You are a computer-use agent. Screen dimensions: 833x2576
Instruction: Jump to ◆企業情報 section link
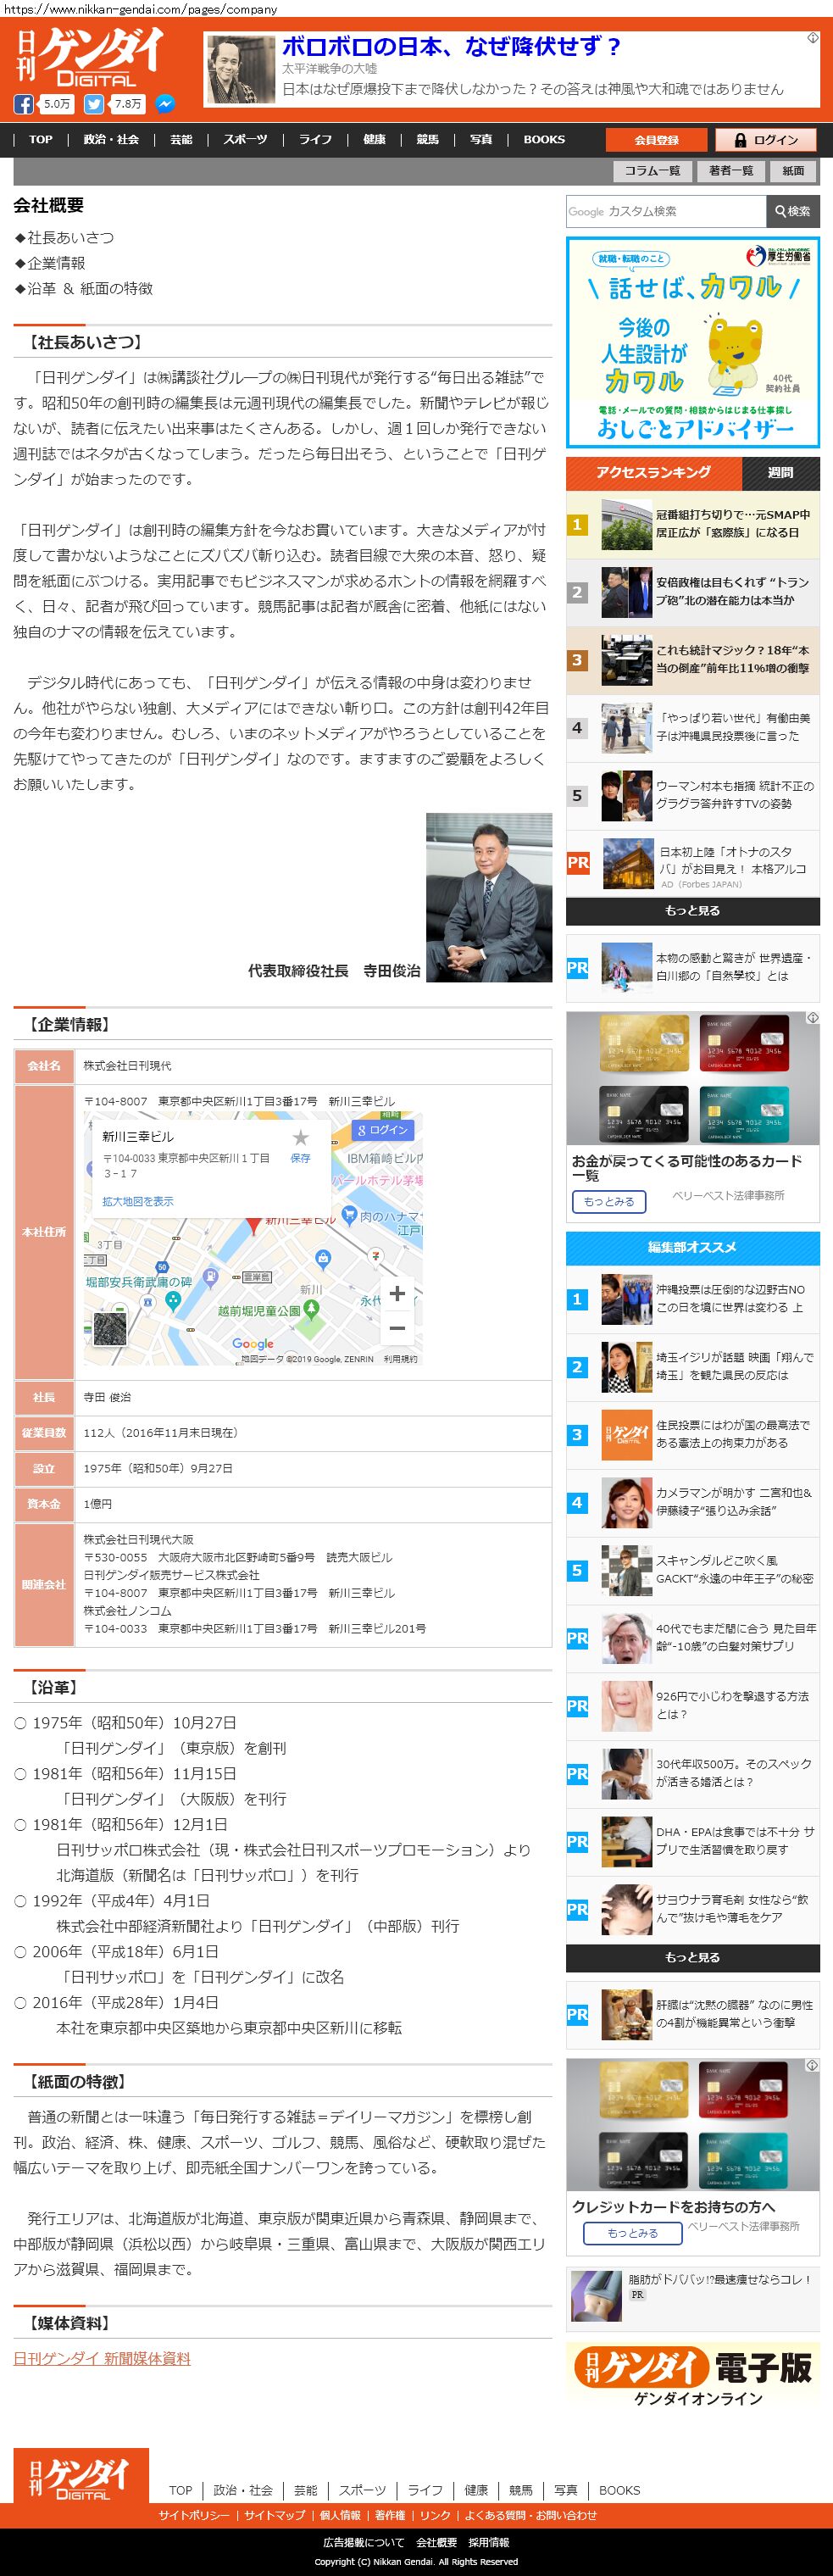click(50, 263)
